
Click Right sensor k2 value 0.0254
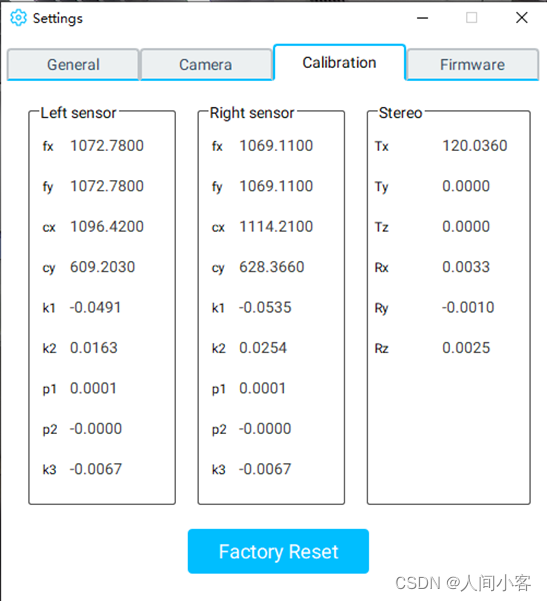[263, 348]
